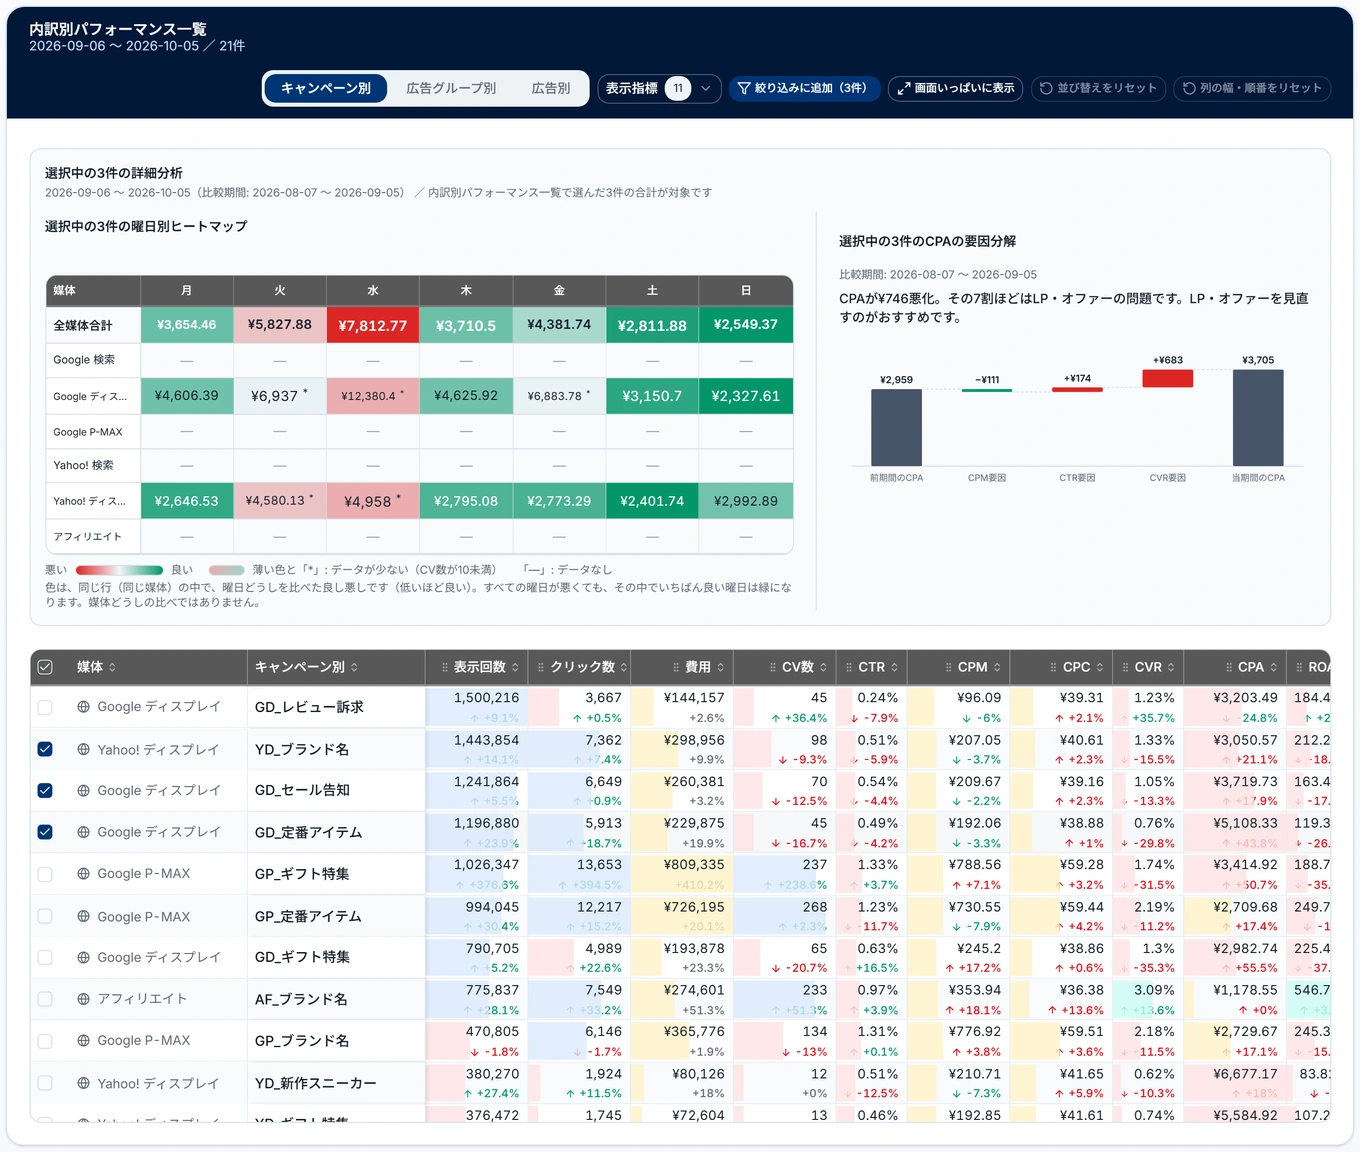This screenshot has height=1152, width=1360.
Task: Click reset icon in 列の幅・順番をリセット
Action: pyautogui.click(x=1189, y=88)
